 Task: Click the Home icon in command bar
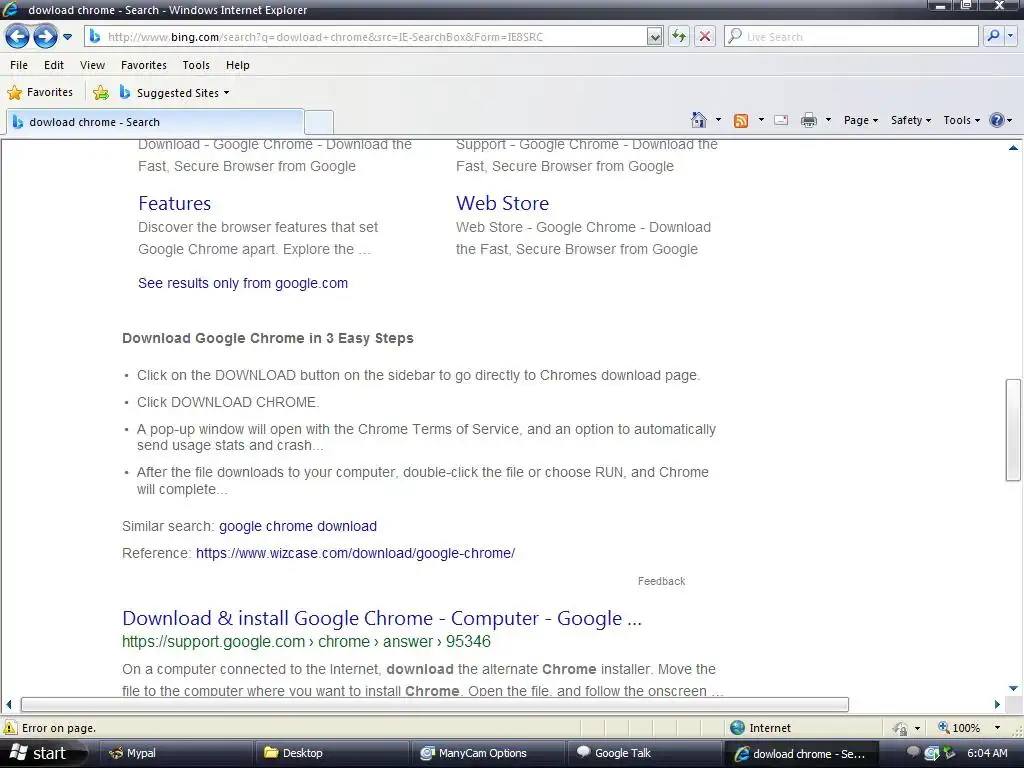pos(699,120)
